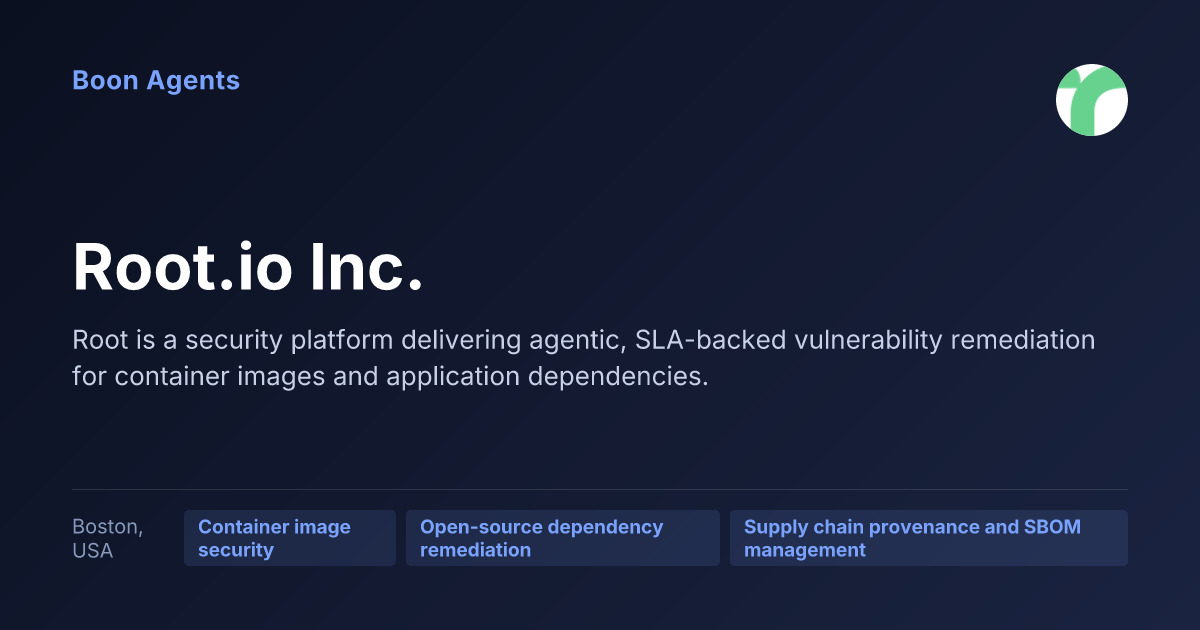Select the Root.io Inc. heading
Viewport: 1200px width, 630px height.
pyautogui.click(x=248, y=267)
